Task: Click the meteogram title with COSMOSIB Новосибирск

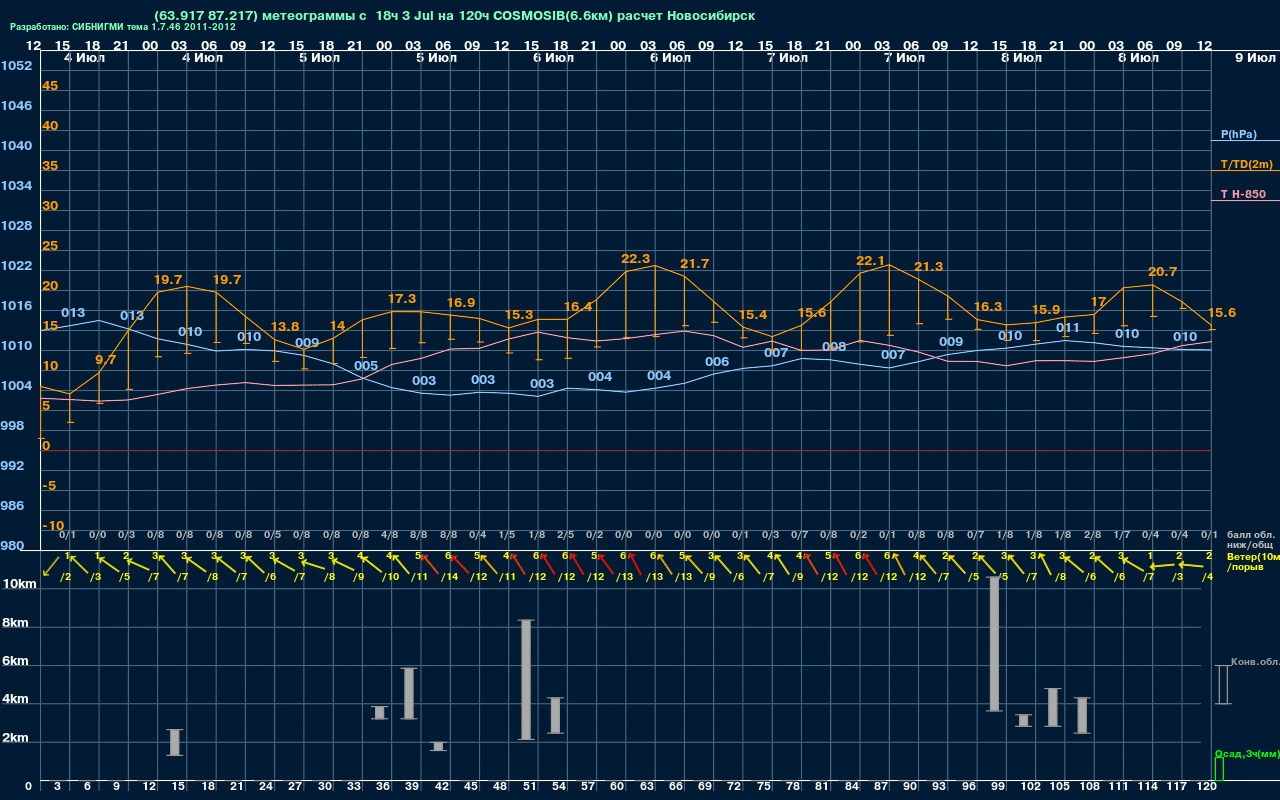Action: click(x=455, y=15)
